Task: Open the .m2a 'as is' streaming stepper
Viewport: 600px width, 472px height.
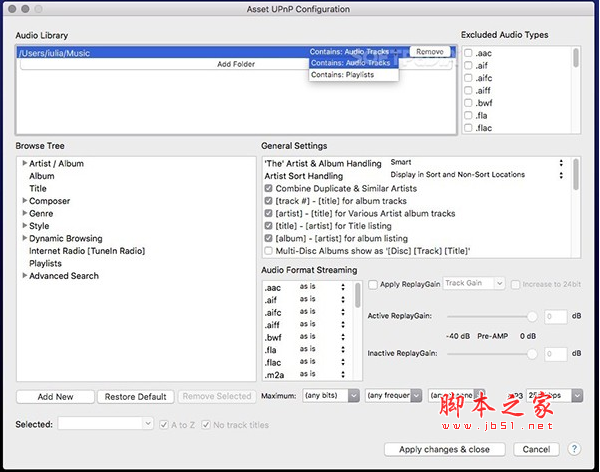Action: point(343,374)
